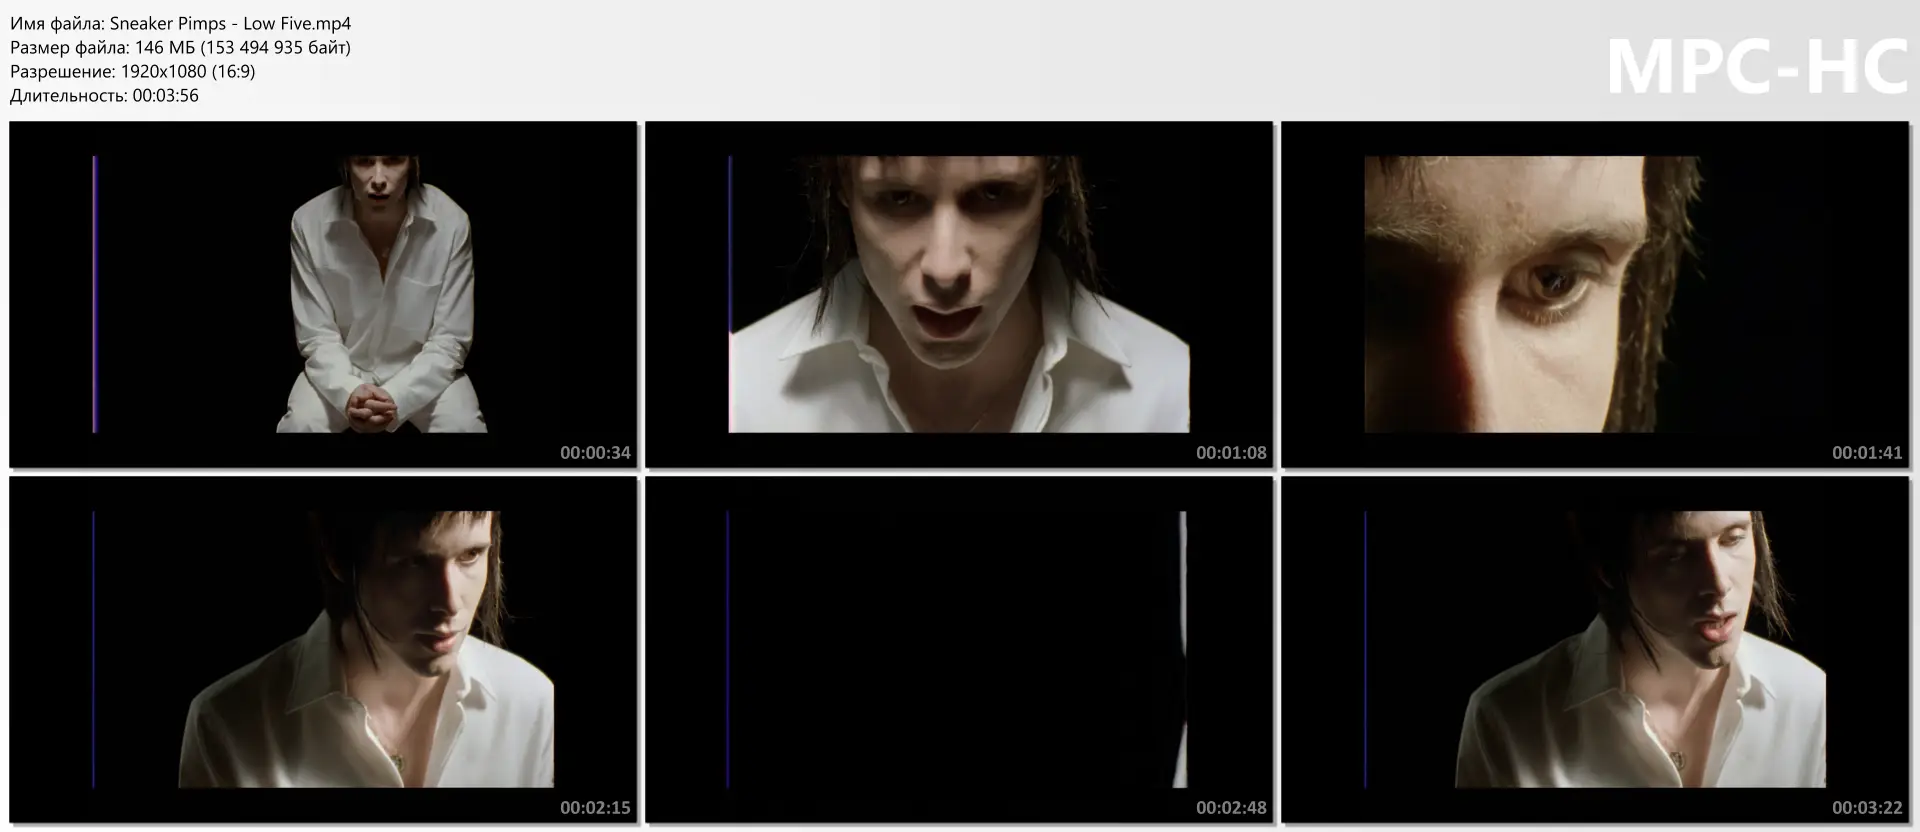Viewport: 1920px width, 832px height.
Task: Click the file name text 'Sneaker Pimps - Low Five.mp4'
Action: (230, 23)
